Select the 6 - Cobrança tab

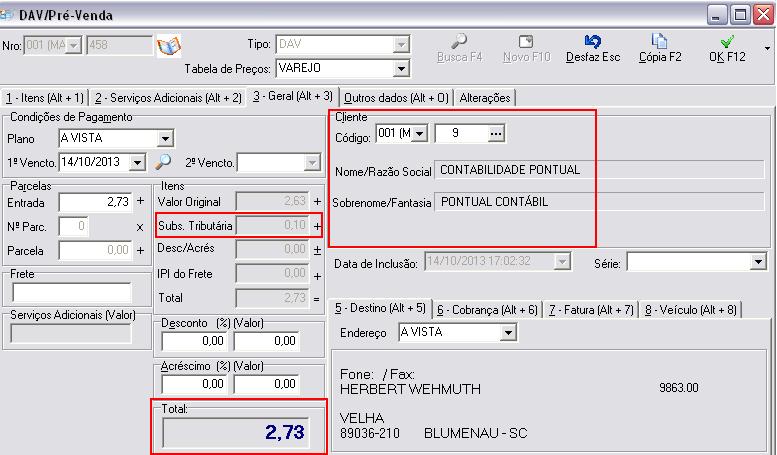coord(487,310)
